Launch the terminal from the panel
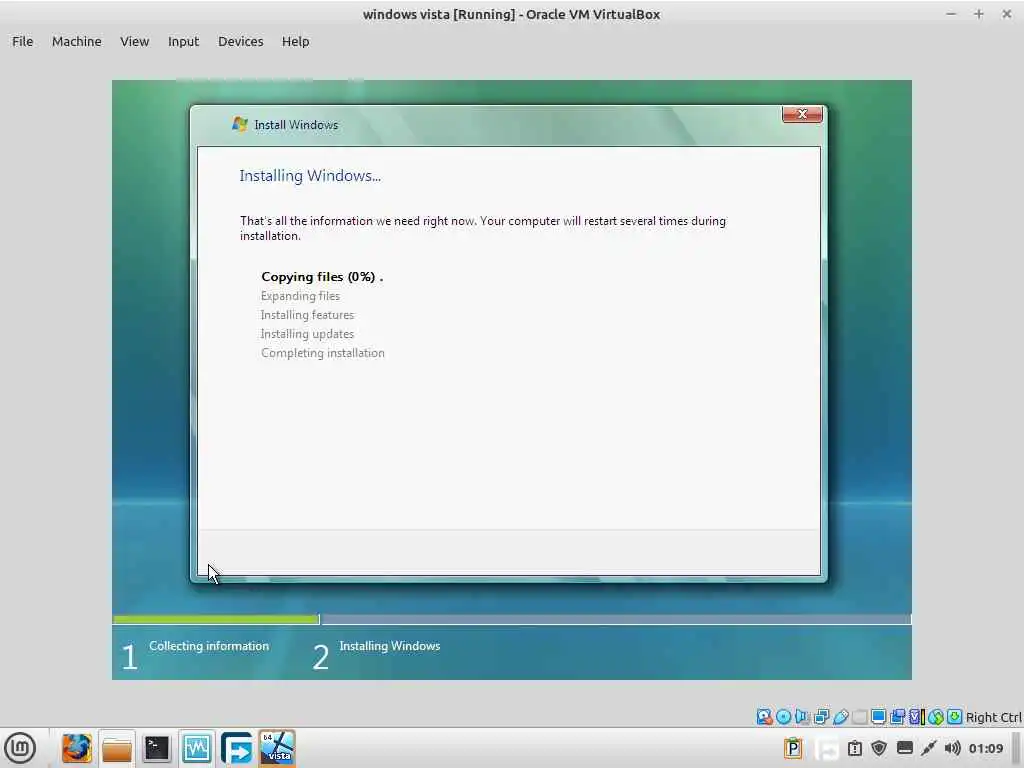 [x=157, y=748]
